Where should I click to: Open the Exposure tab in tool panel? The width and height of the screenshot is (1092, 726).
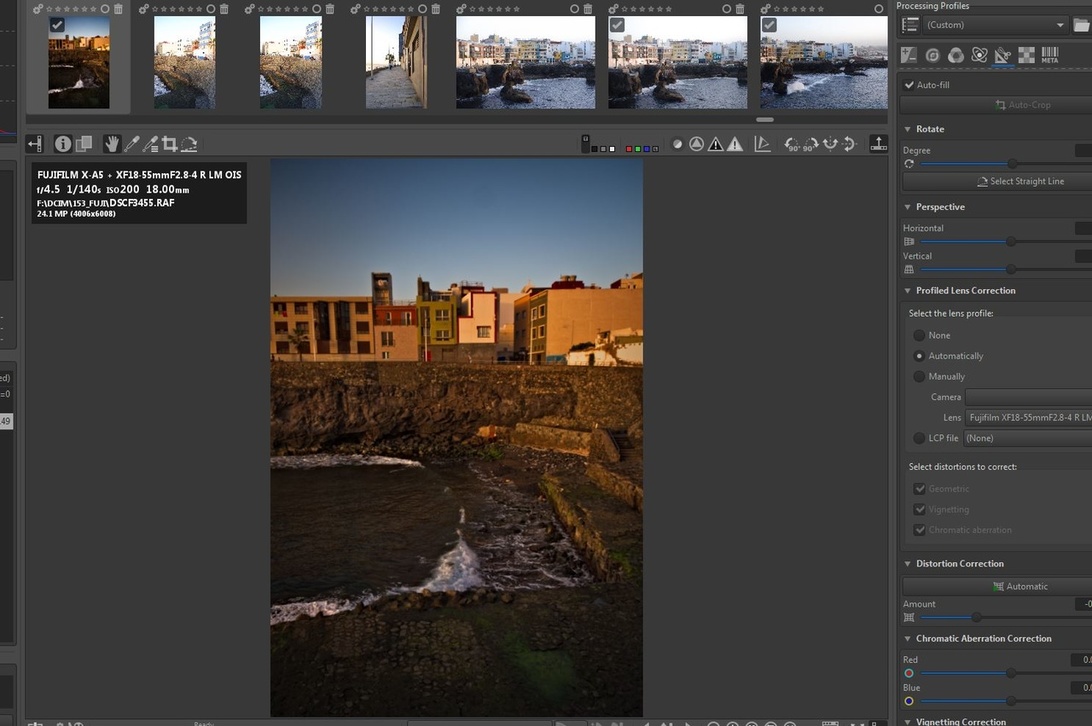click(x=909, y=55)
